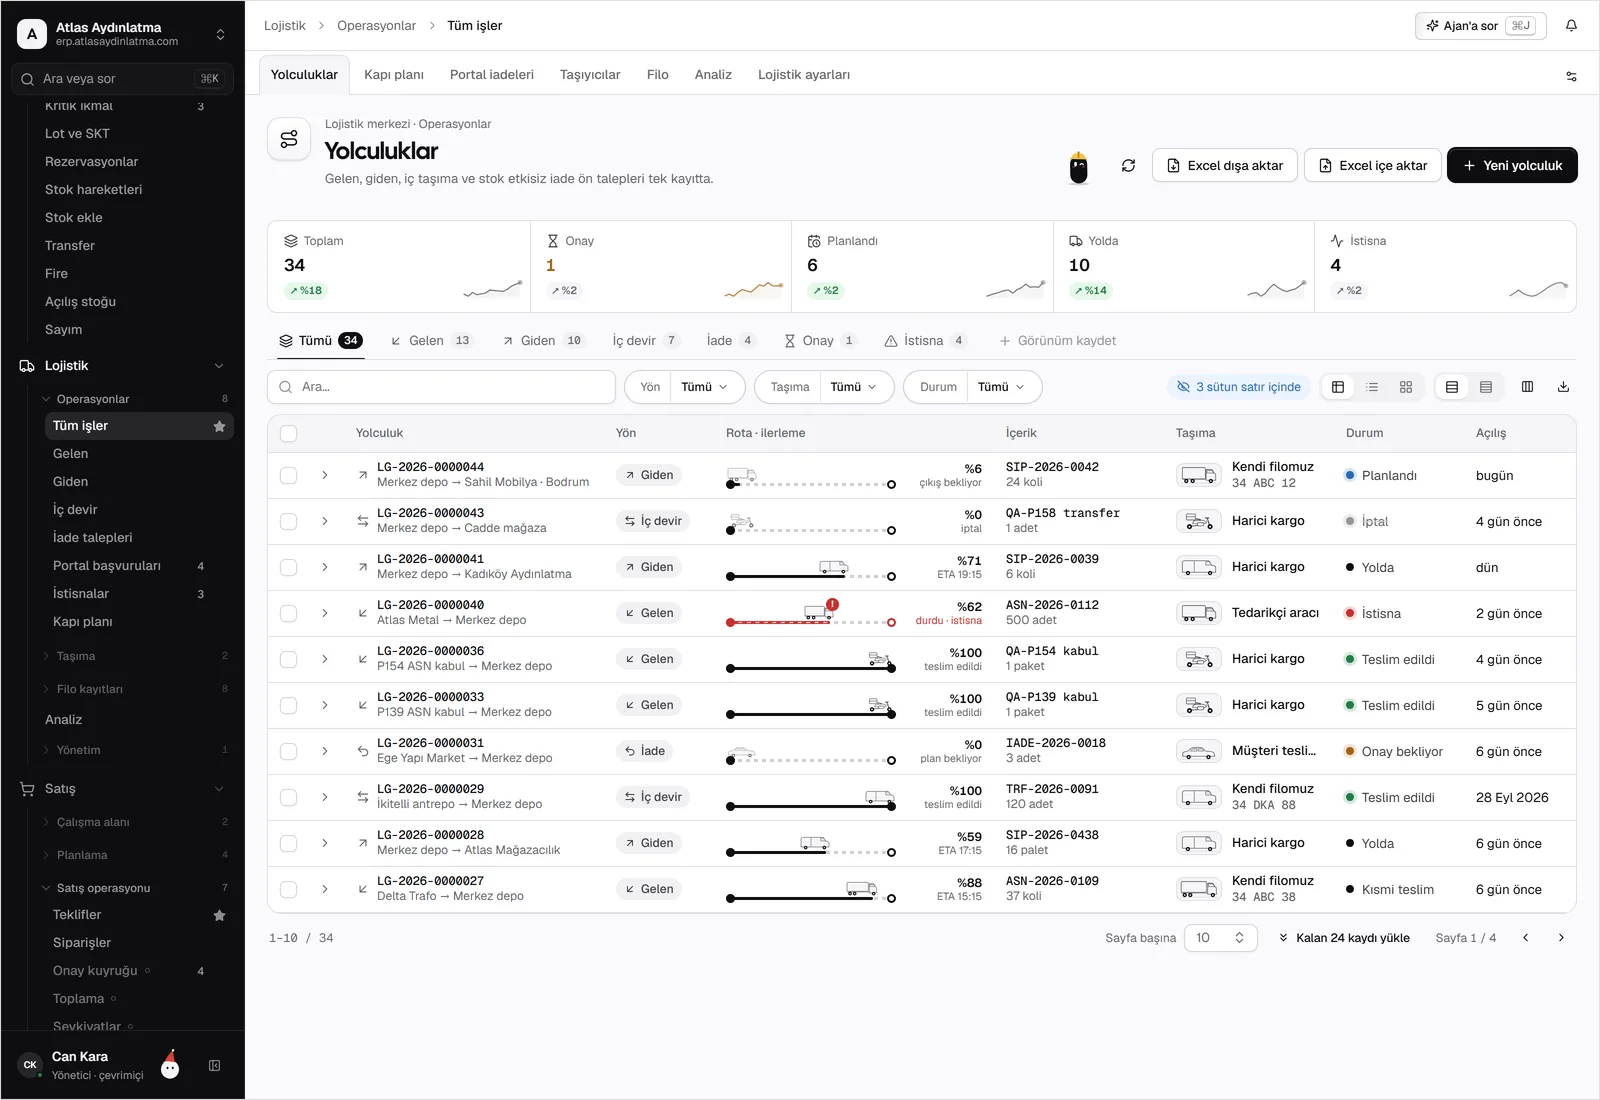The image size is (1600, 1100).
Task: Click the Ara search field above the table
Action: click(x=441, y=387)
